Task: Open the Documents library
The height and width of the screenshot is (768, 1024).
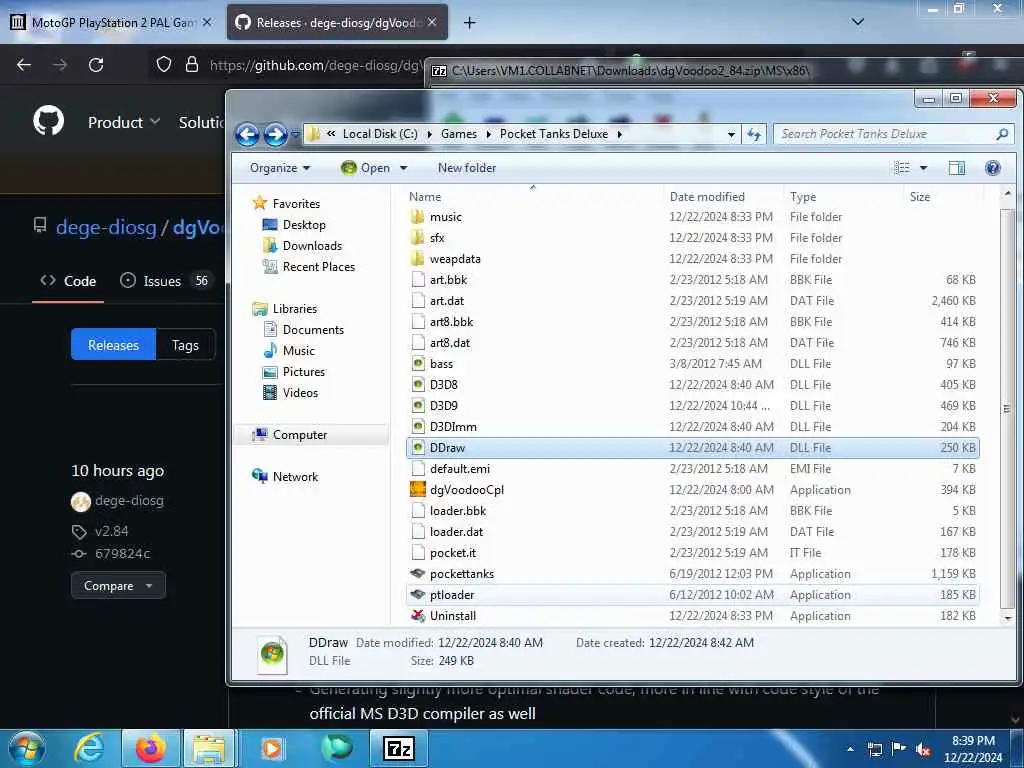Action: tap(313, 330)
